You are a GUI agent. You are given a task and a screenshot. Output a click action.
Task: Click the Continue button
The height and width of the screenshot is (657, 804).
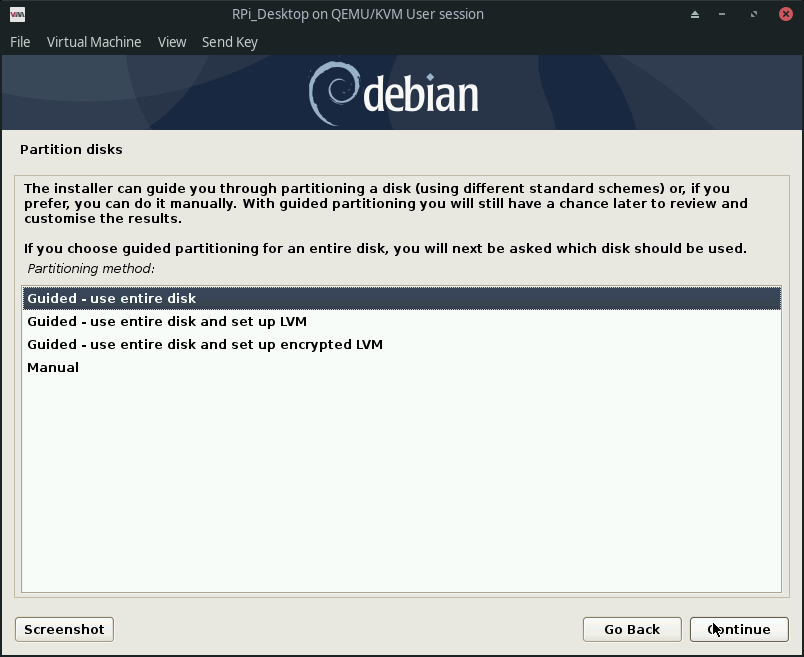[739, 629]
